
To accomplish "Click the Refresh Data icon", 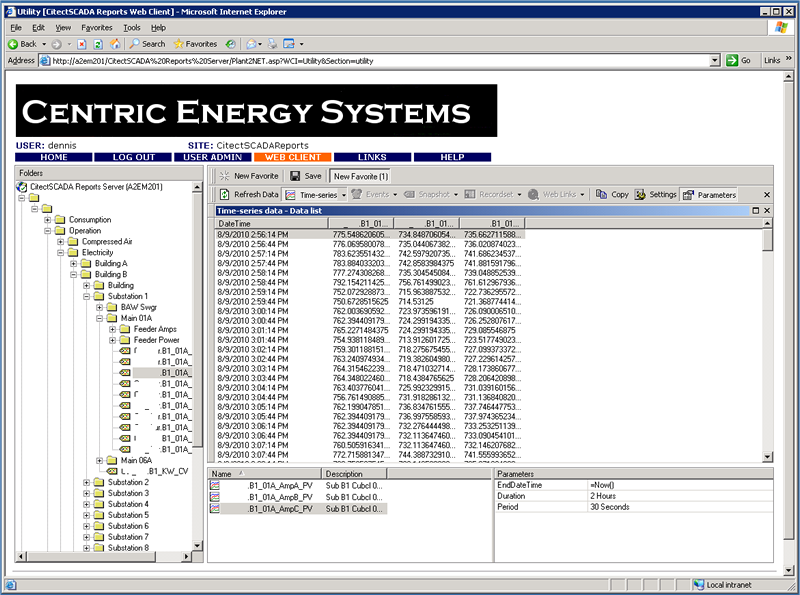I will (225, 194).
